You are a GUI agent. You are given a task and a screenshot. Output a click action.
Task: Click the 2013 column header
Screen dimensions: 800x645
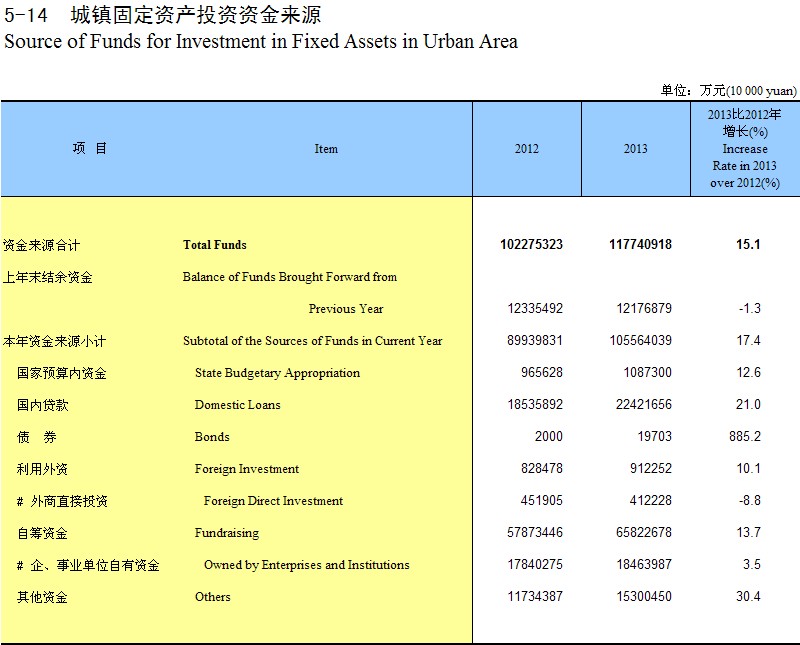[635, 149]
